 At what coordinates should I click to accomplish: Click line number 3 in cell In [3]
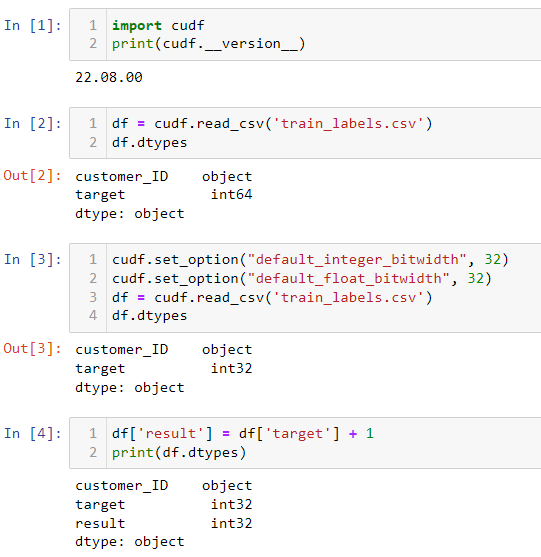tap(93, 297)
